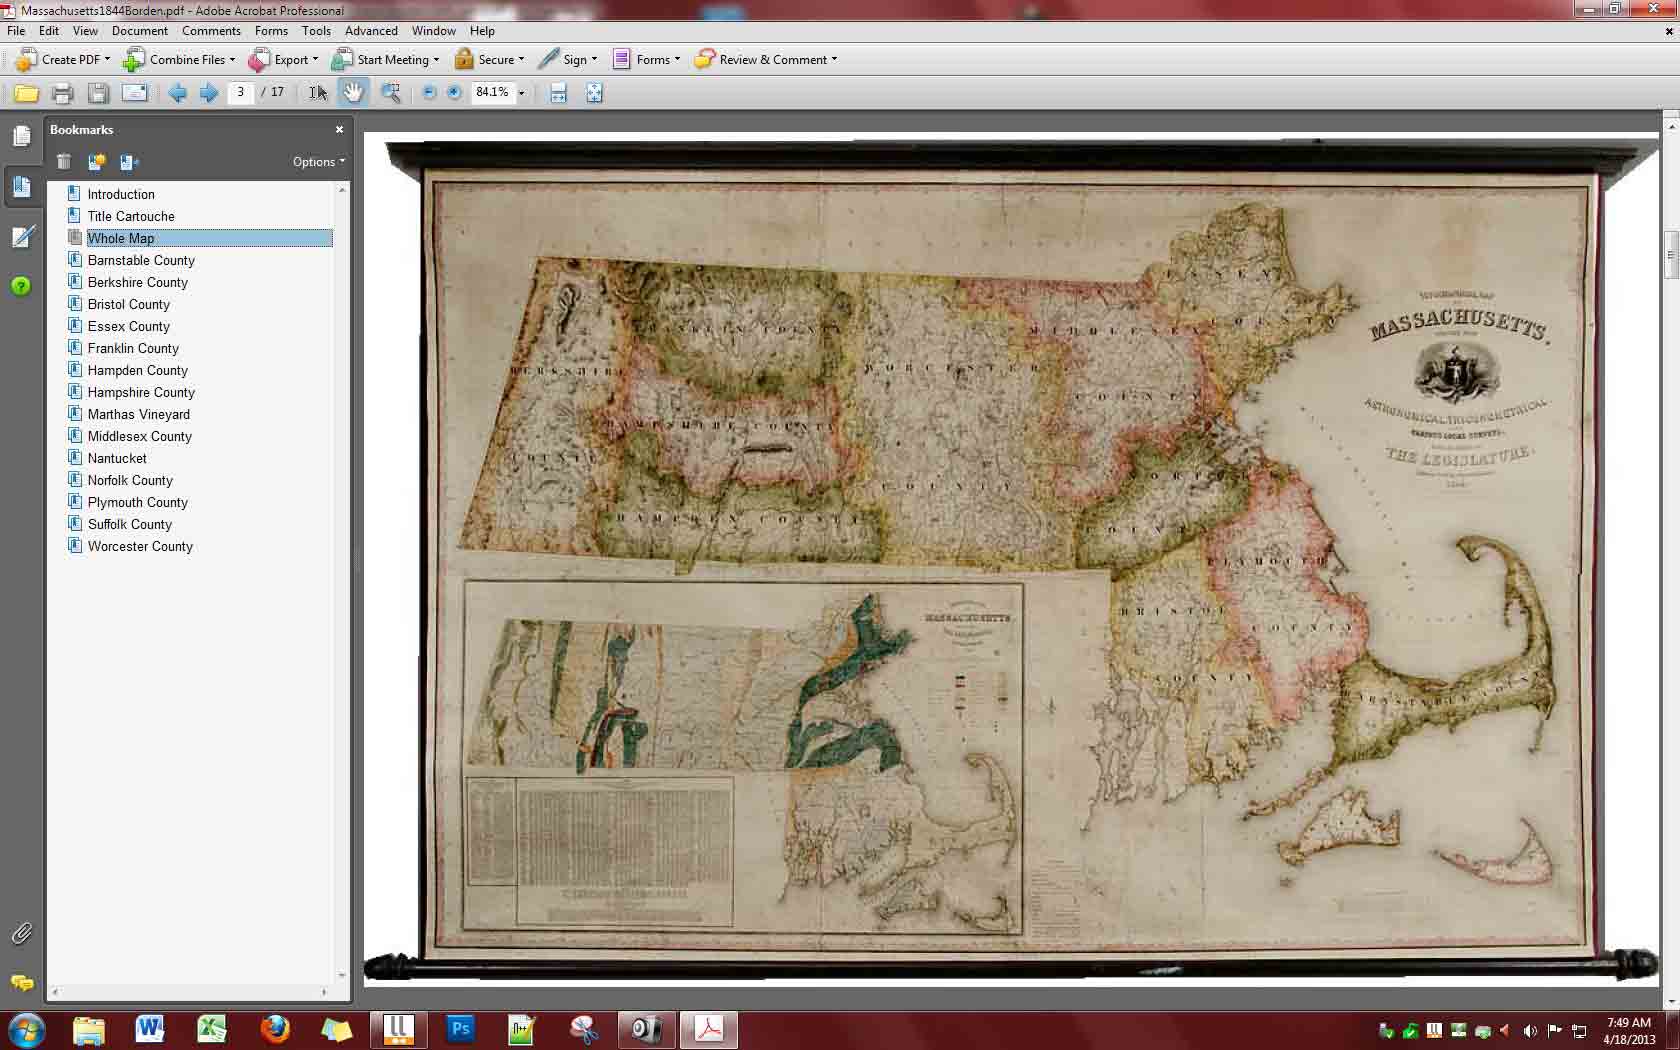Click the system volume tray icon
The image size is (1680, 1050).
click(1530, 1030)
